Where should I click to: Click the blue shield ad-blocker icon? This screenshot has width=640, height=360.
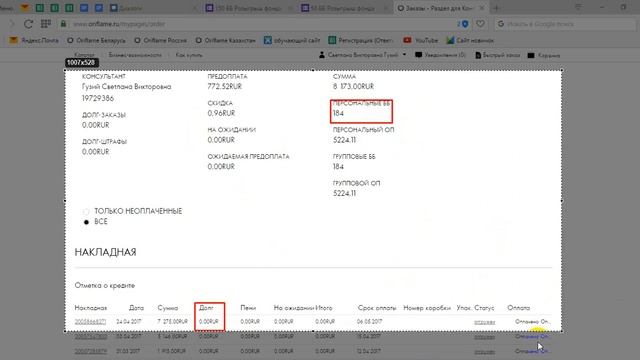[x=464, y=24]
